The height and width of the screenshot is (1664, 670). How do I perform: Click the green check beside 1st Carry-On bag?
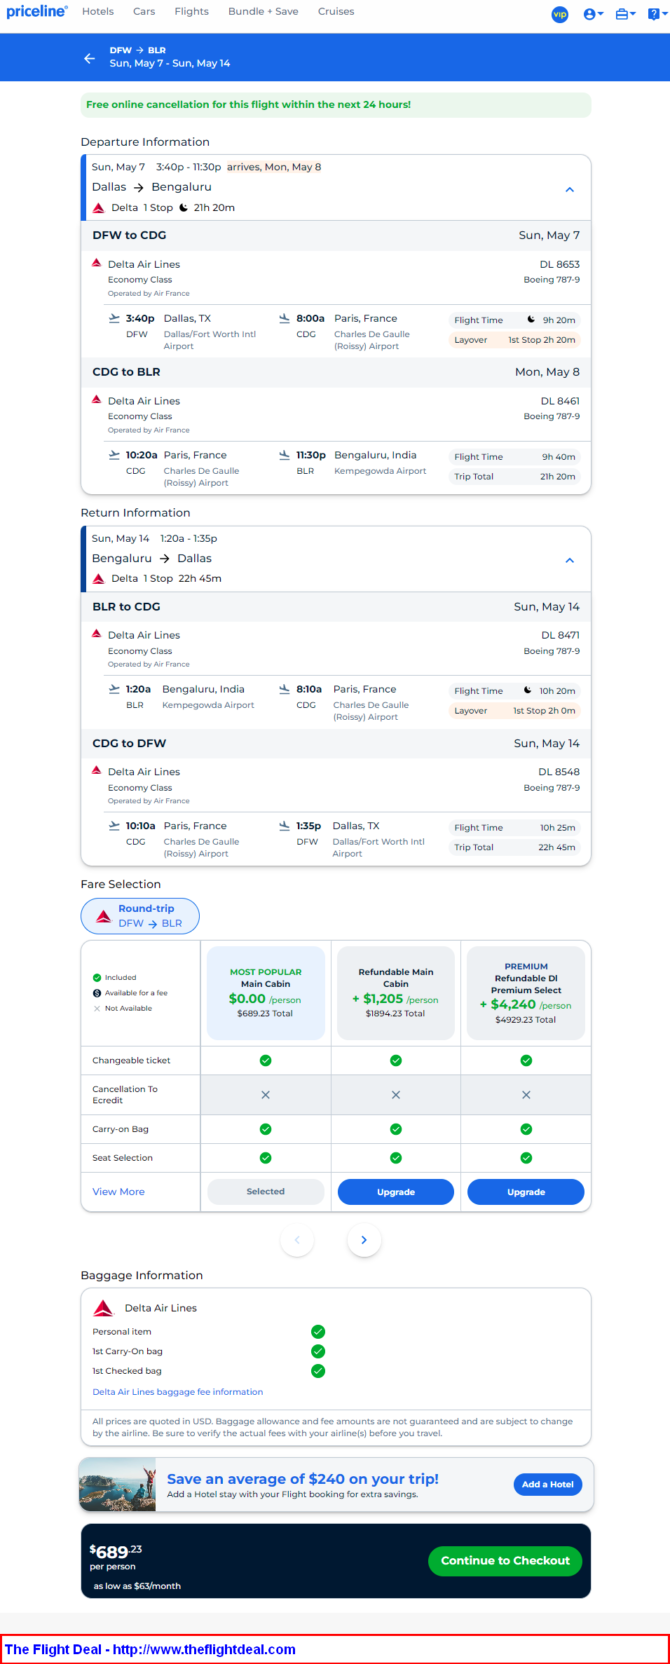pyautogui.click(x=318, y=1351)
